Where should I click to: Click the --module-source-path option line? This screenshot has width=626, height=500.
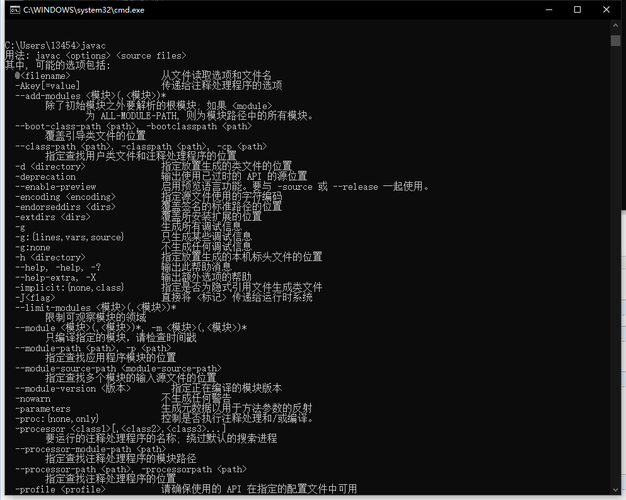click(x=118, y=369)
